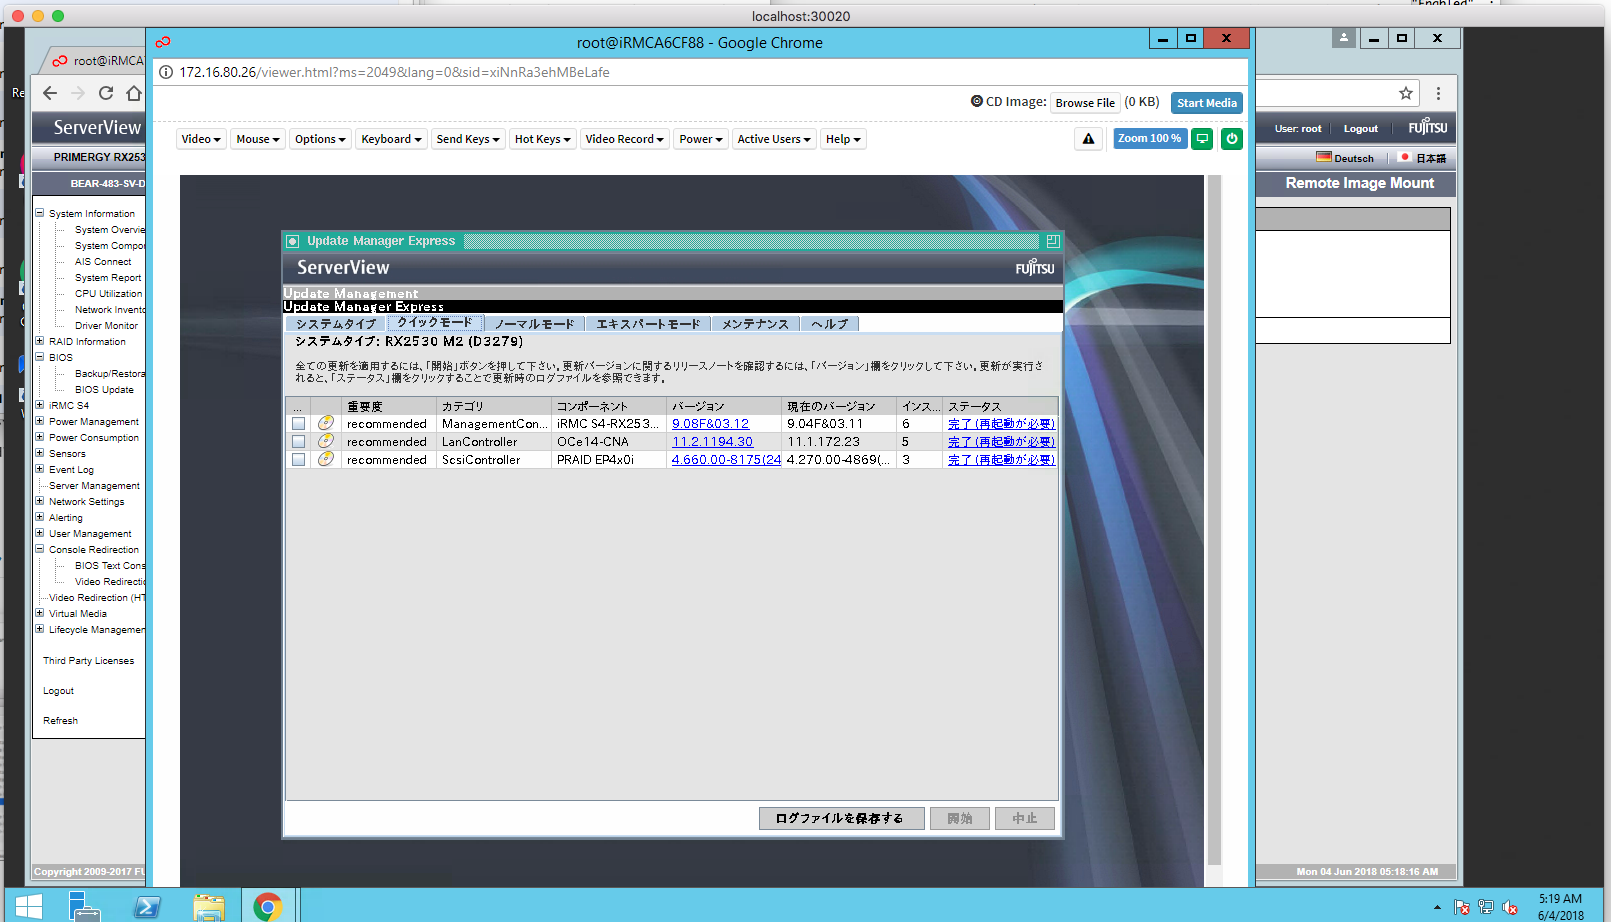The width and height of the screenshot is (1611, 922).
Task: Click the browser home icon
Action: (x=134, y=93)
